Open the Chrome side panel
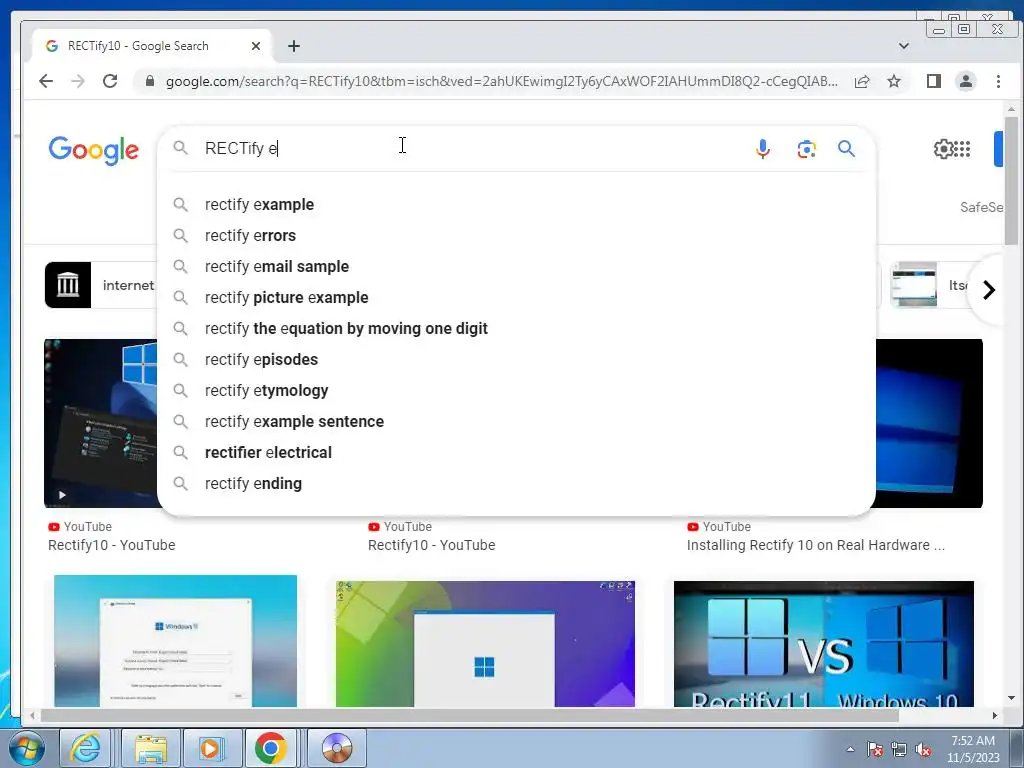 coord(934,81)
